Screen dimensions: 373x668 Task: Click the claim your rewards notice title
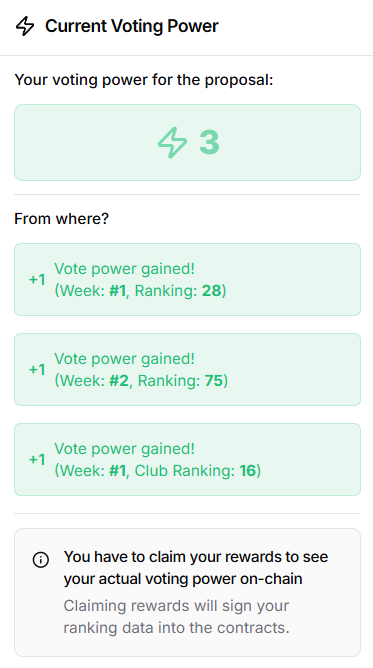(196, 567)
